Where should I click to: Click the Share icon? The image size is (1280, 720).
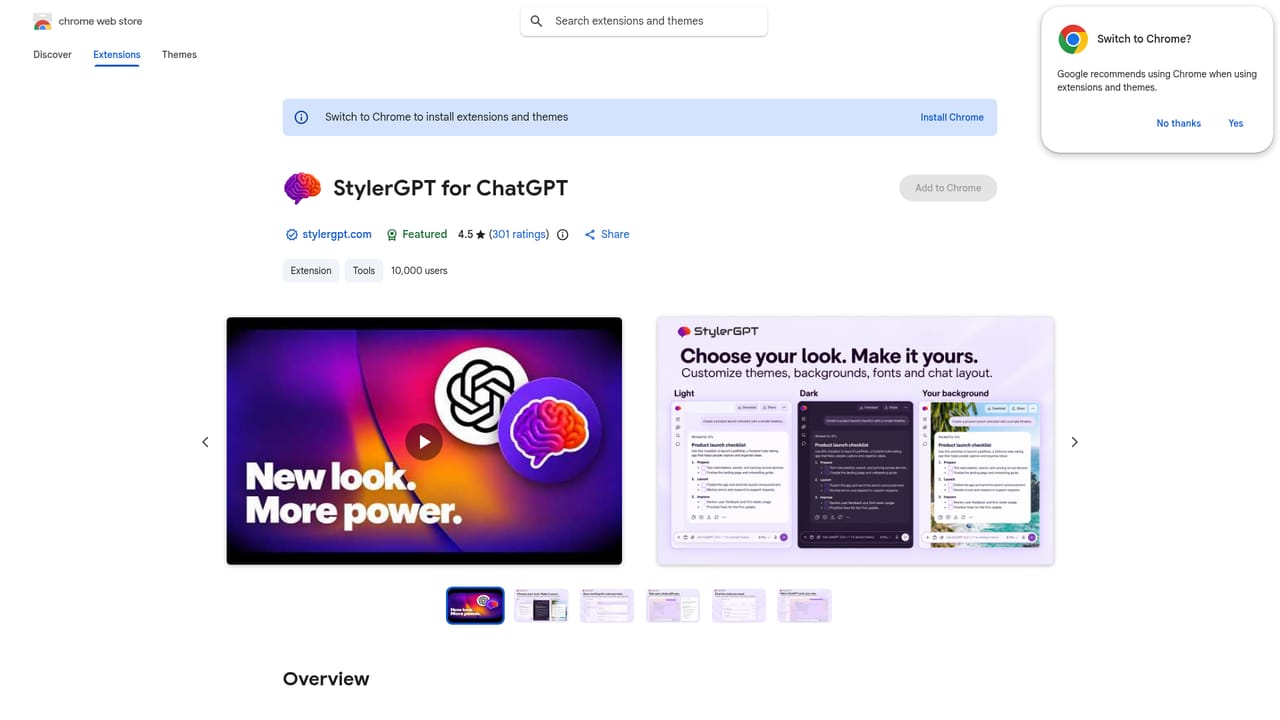click(590, 235)
